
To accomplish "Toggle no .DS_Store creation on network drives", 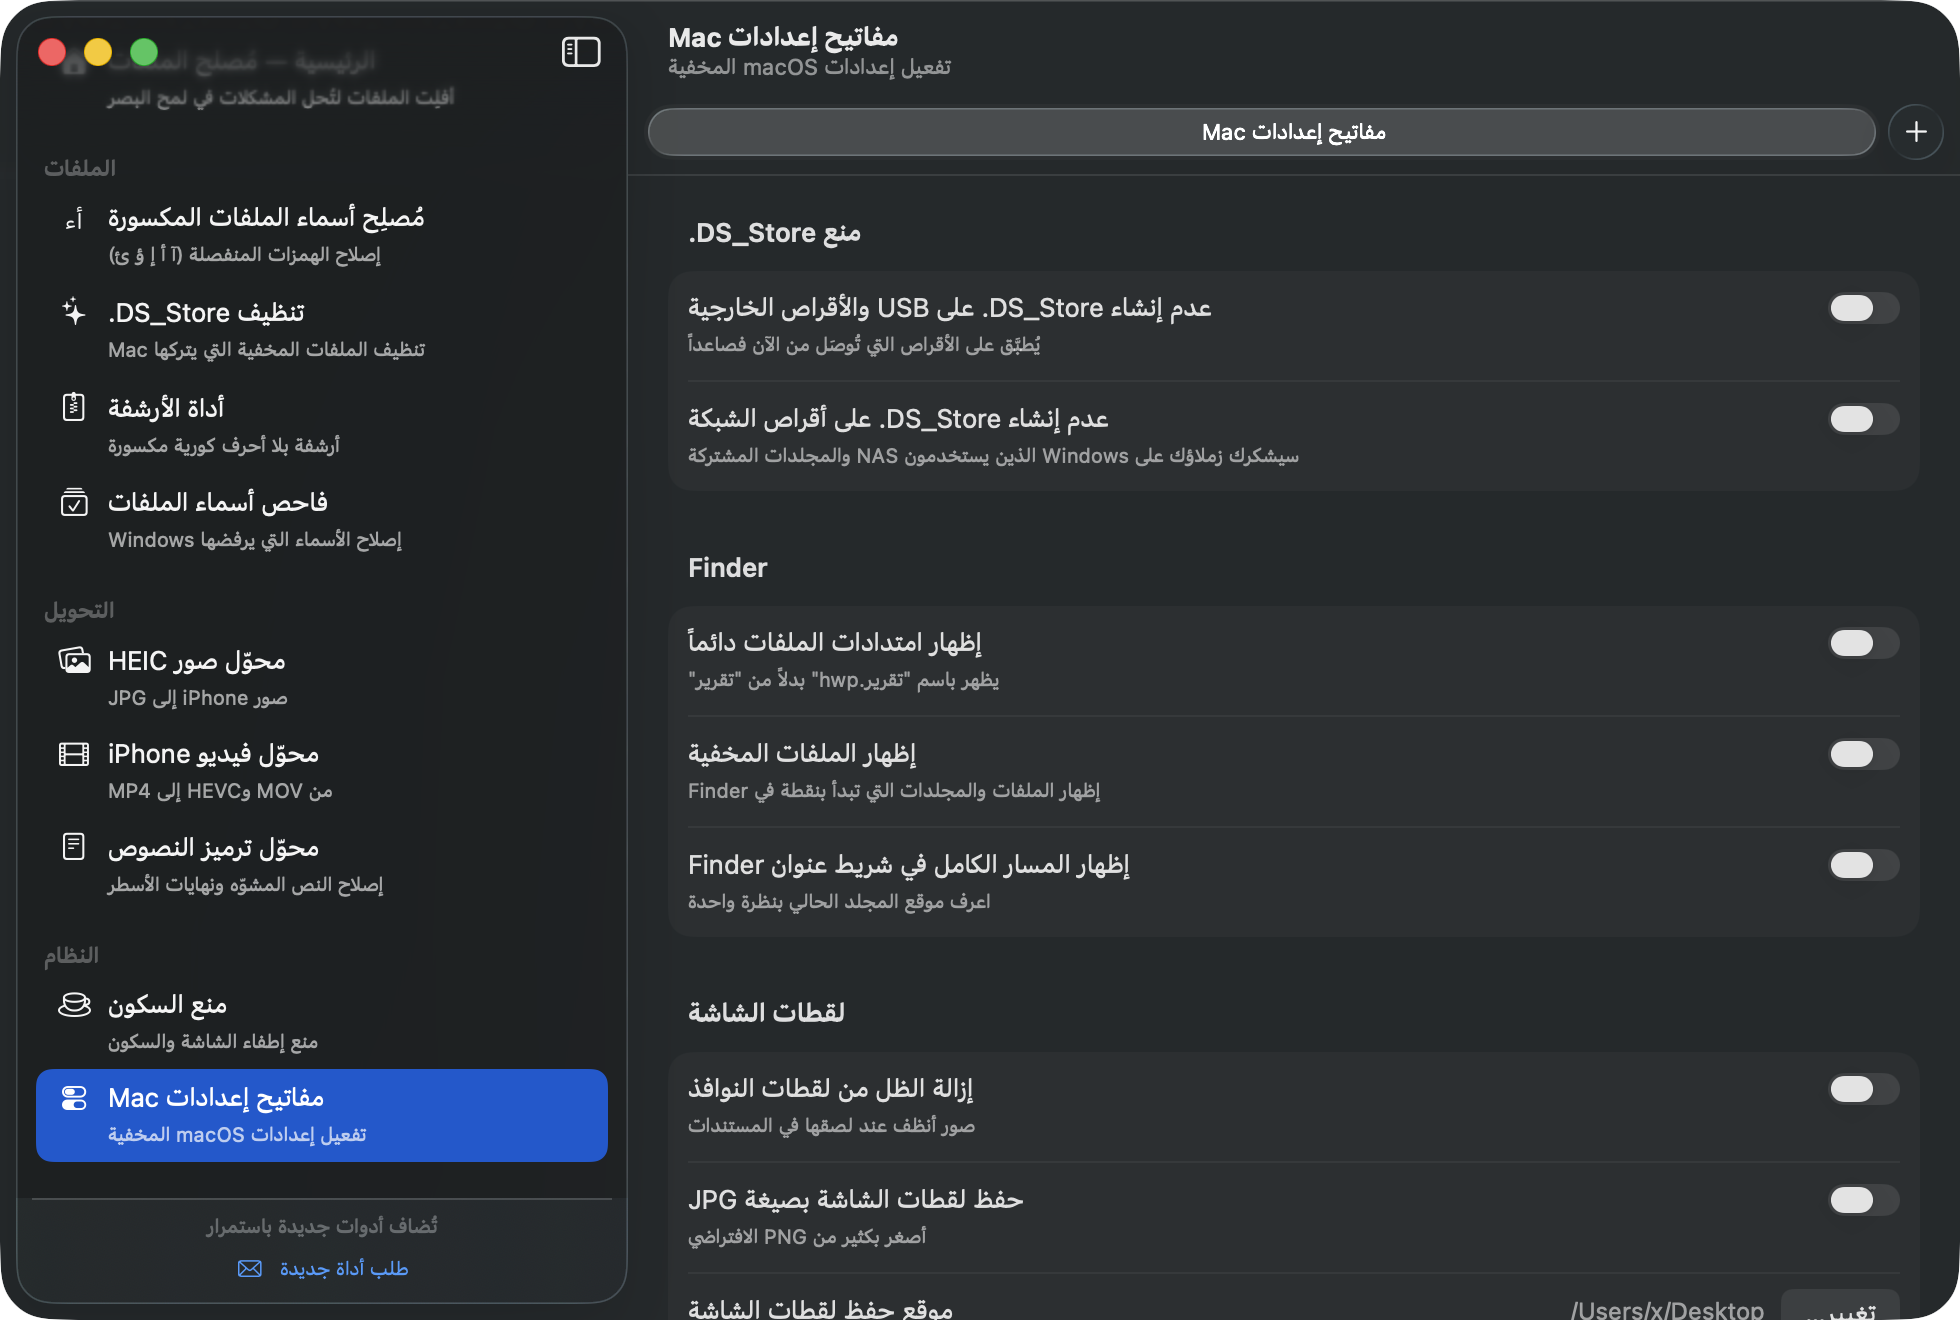I will 1864,419.
